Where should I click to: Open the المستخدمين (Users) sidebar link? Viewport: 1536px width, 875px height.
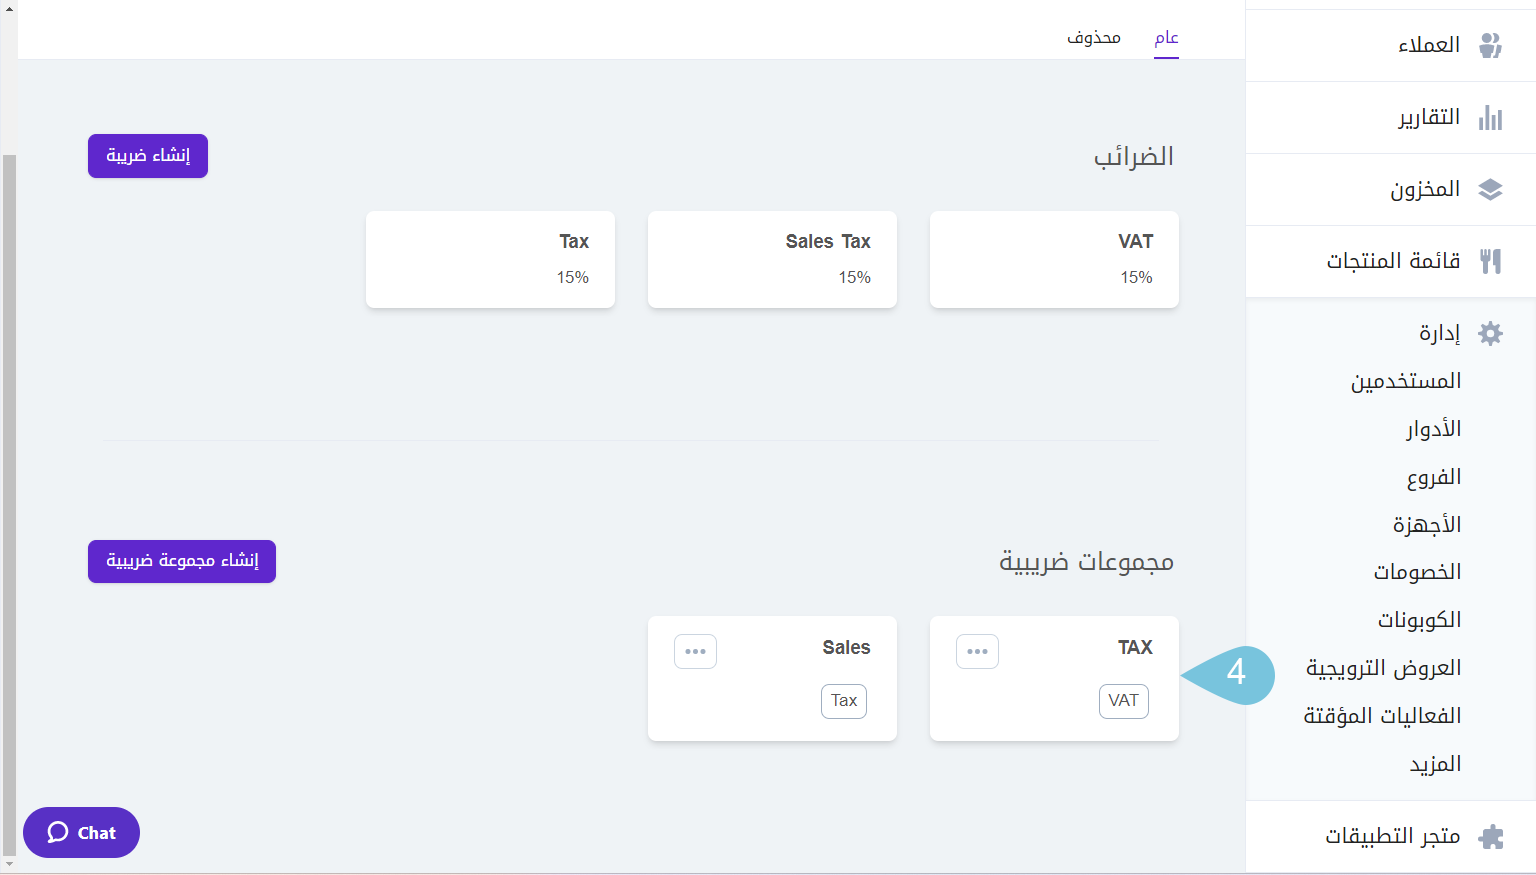tap(1406, 382)
